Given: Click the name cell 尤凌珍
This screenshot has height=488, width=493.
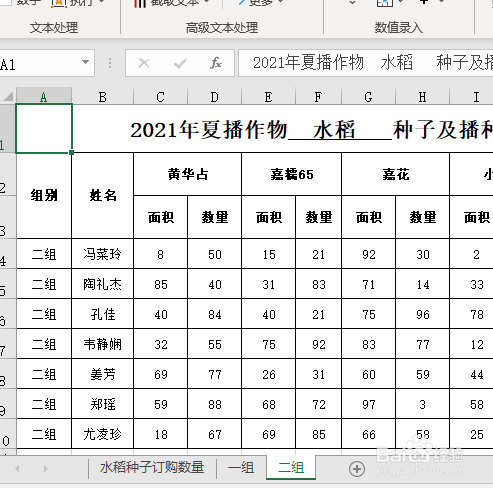Looking at the screenshot, I should pyautogui.click(x=102, y=434).
